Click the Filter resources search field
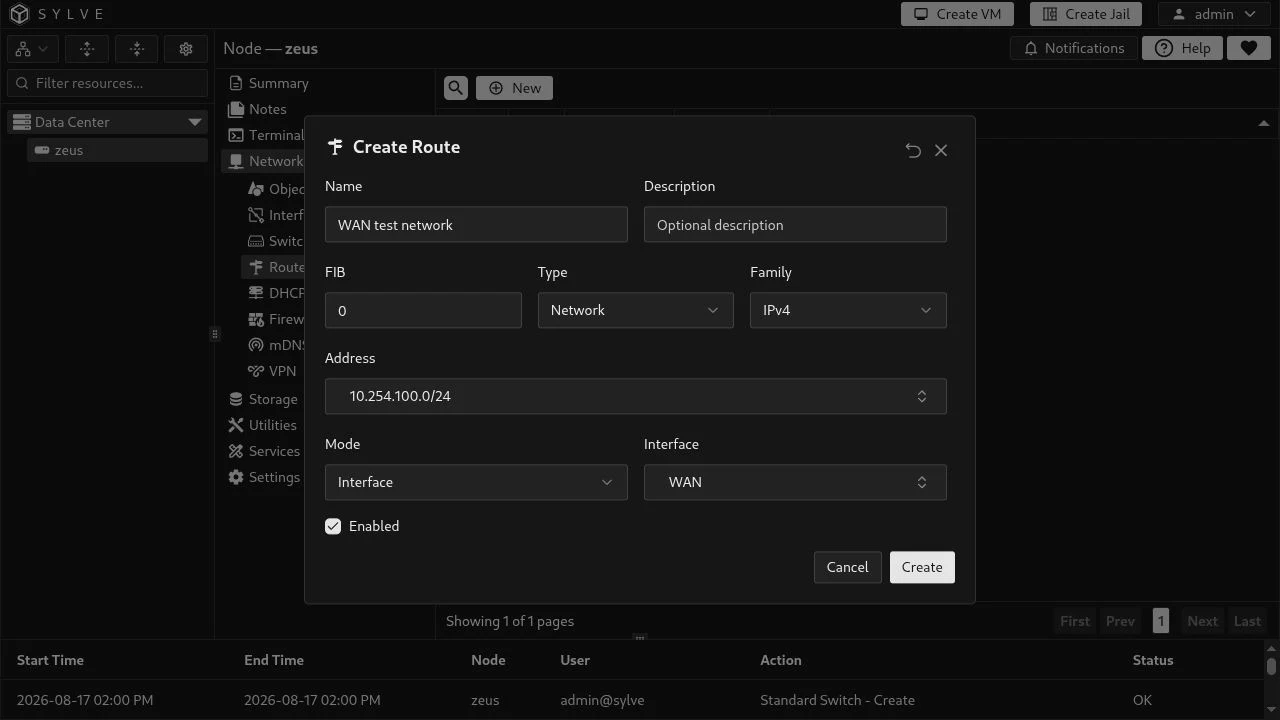 click(108, 83)
